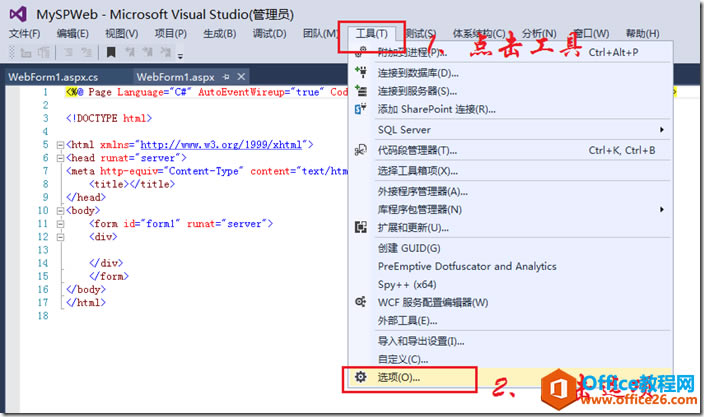Click the previous bookmark toolbar icon
Image resolution: width=704 pixels, height=417 pixels.
point(130,52)
